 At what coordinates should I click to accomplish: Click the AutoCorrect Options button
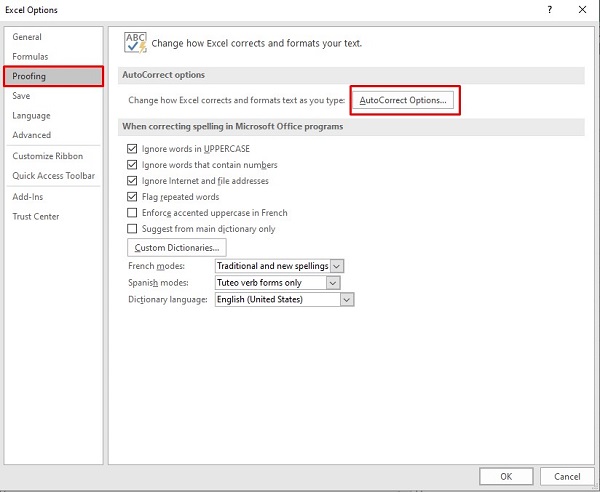pos(403,101)
